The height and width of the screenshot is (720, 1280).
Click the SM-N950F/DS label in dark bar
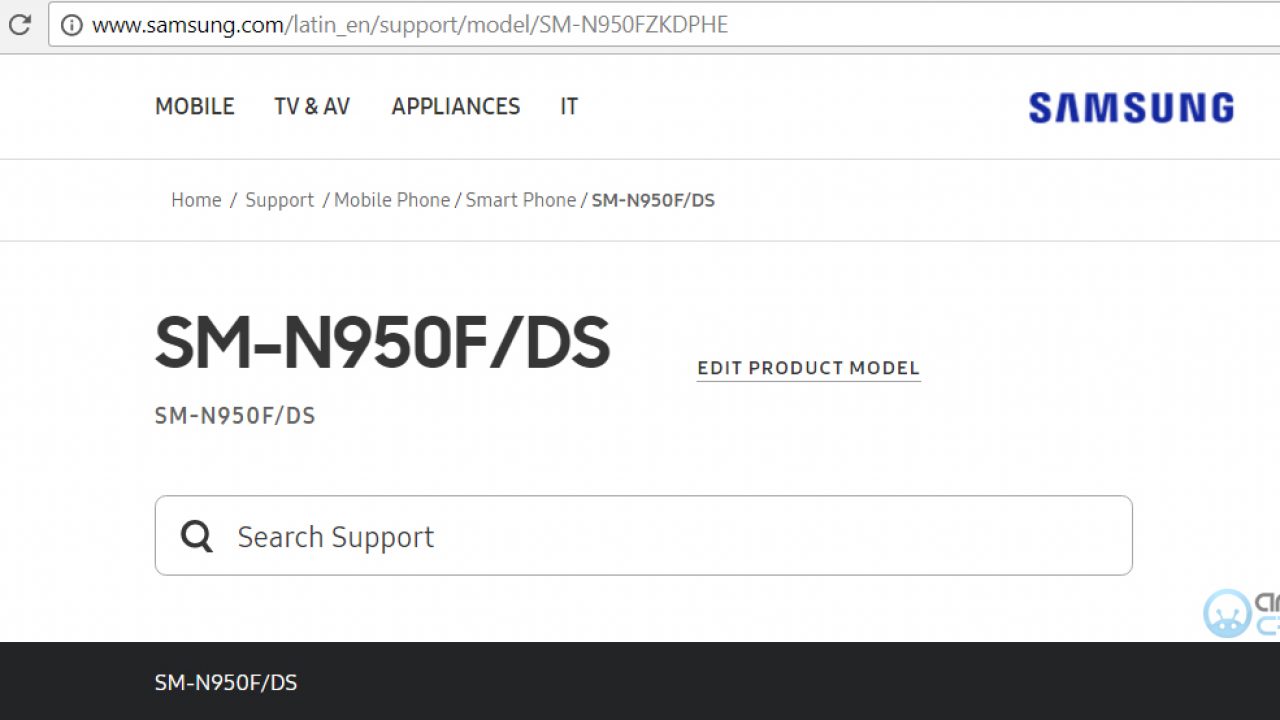point(226,683)
